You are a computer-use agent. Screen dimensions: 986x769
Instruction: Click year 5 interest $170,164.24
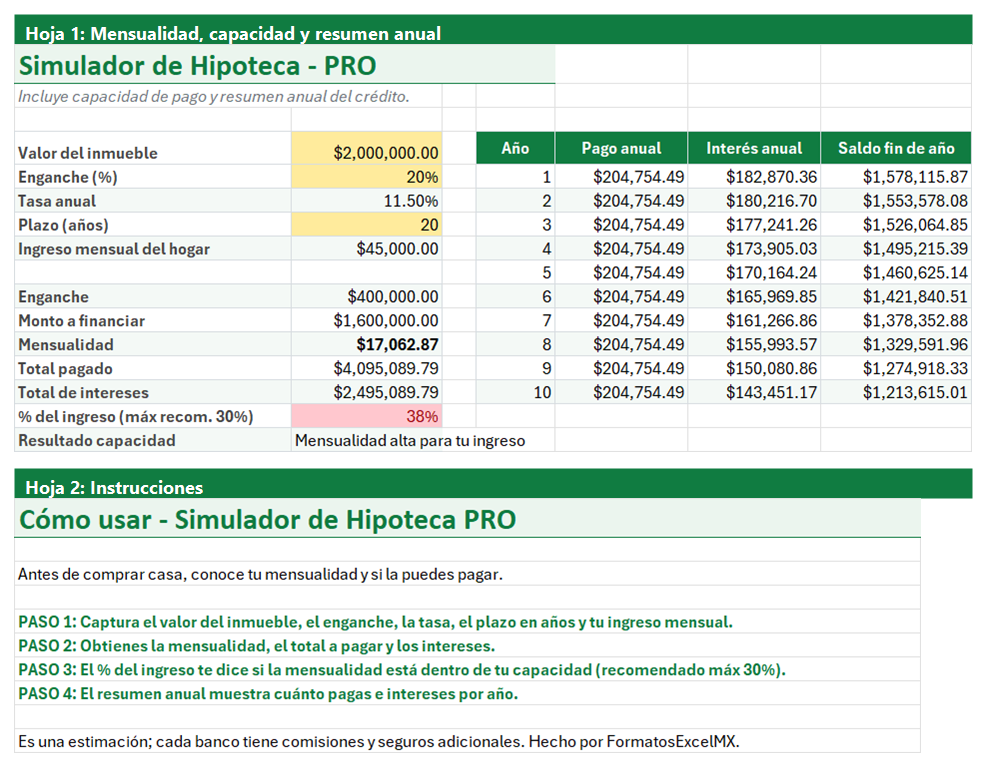(x=754, y=273)
